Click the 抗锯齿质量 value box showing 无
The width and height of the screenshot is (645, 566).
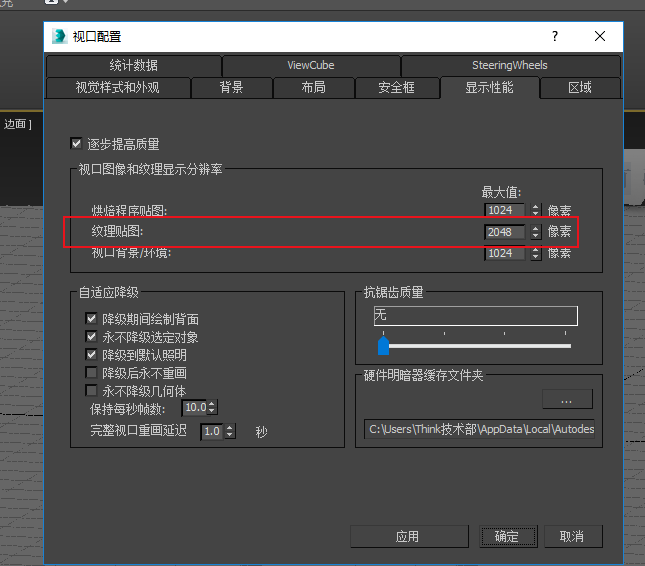476,316
